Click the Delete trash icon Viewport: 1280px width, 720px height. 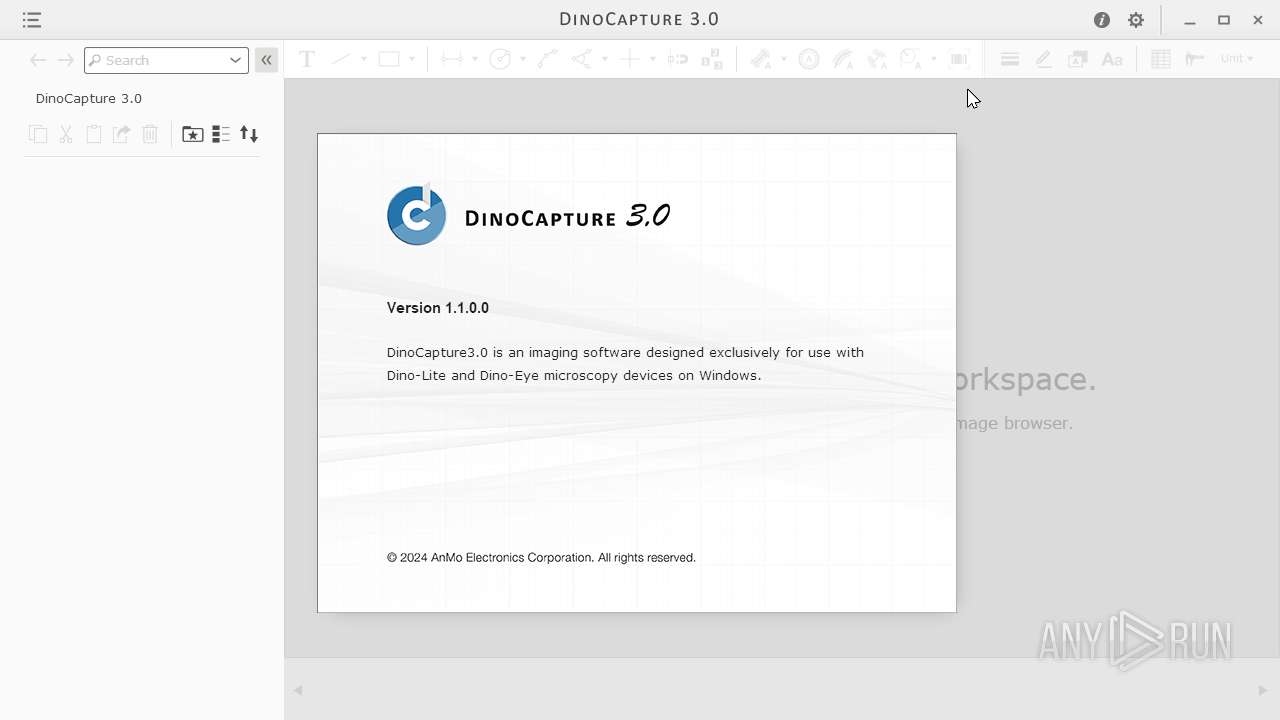(x=150, y=134)
